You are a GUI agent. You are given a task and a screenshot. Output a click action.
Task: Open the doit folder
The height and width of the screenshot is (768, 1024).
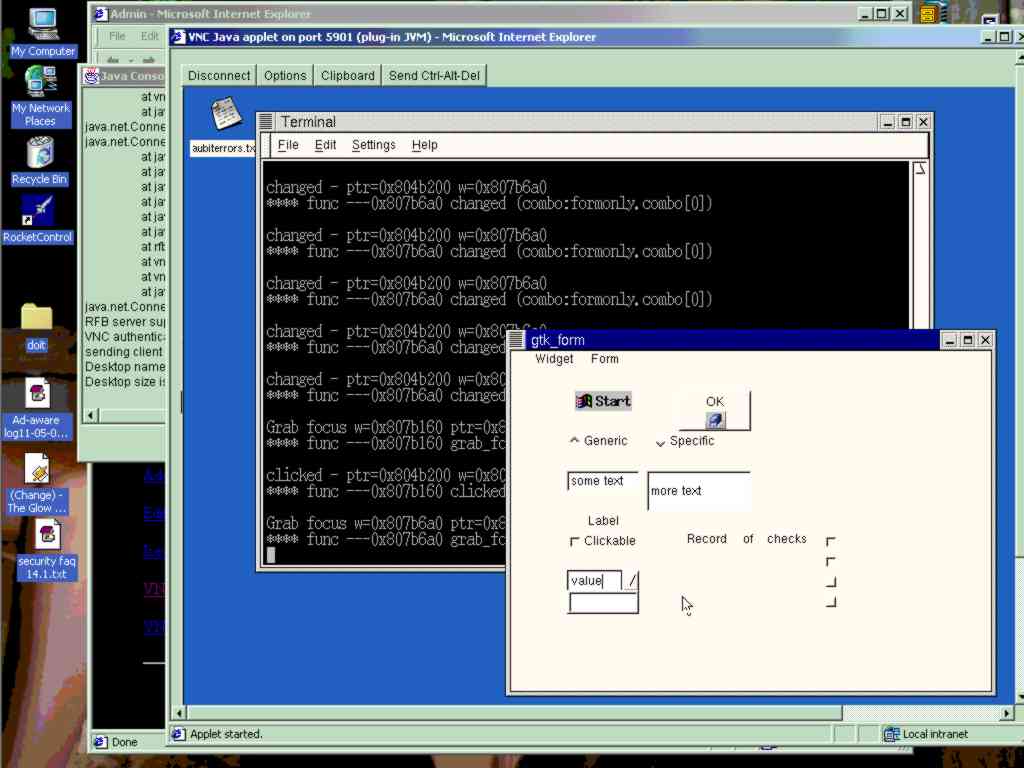point(37,318)
